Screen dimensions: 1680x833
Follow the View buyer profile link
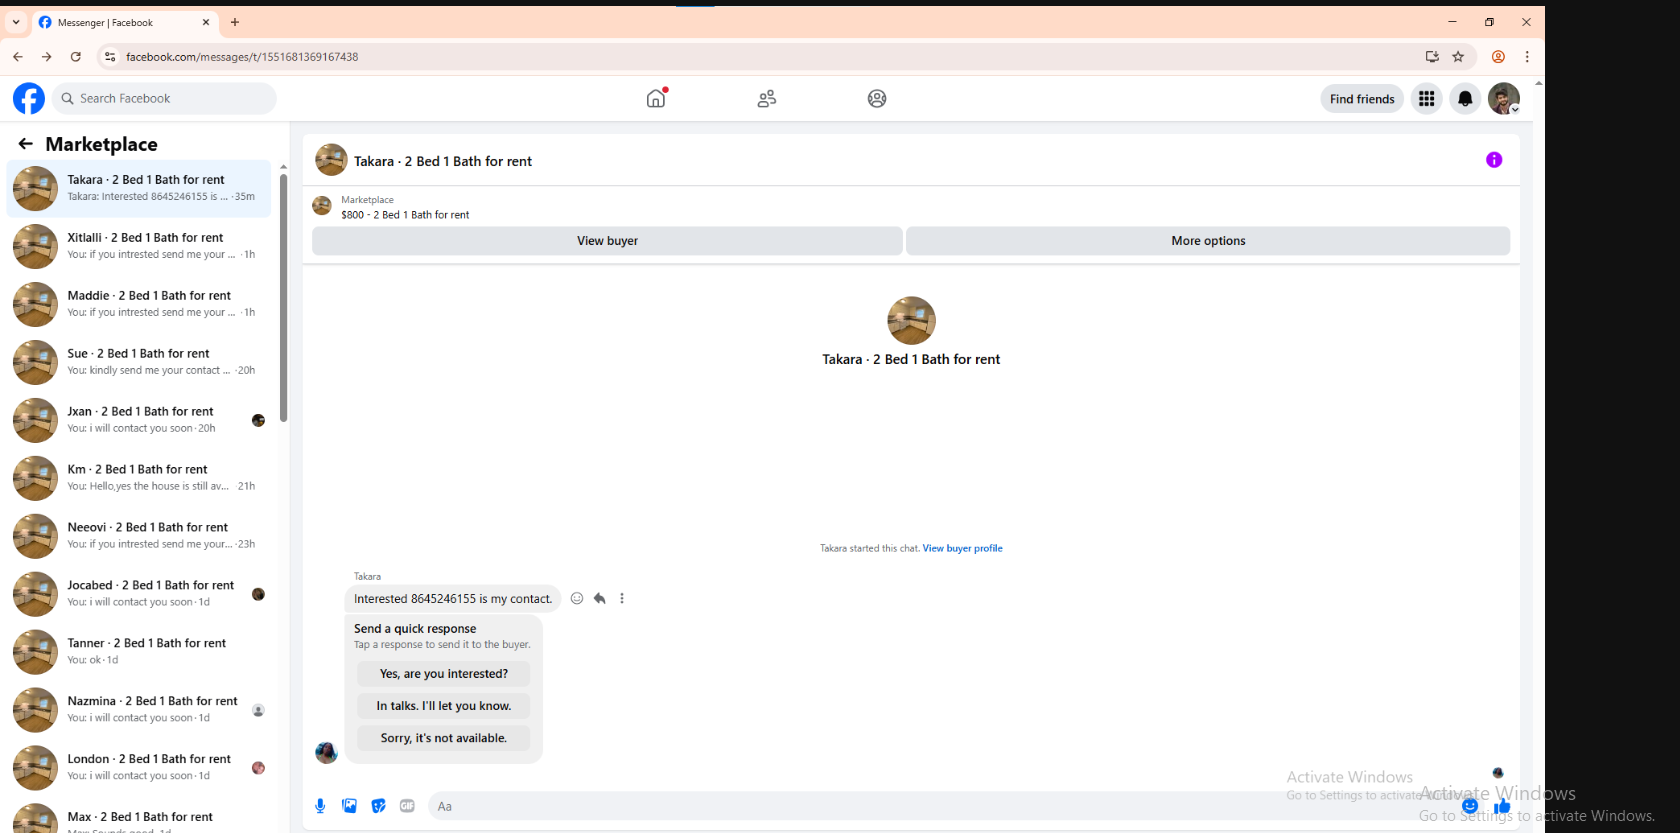tap(962, 548)
